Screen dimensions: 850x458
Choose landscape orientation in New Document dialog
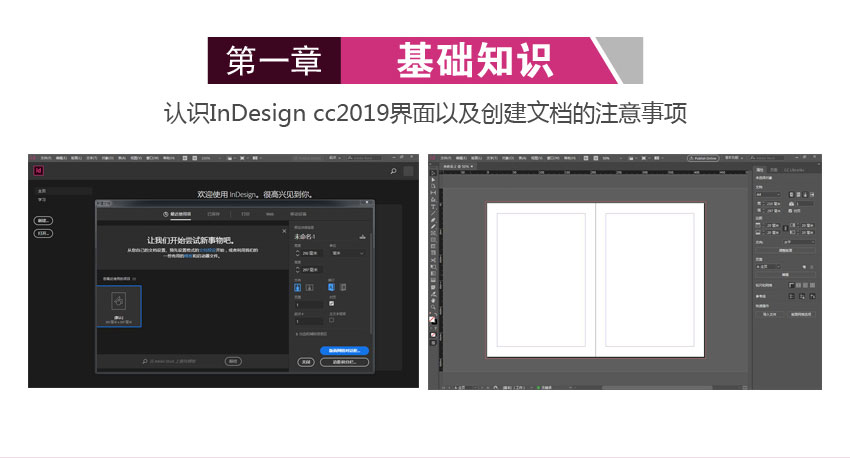coord(309,287)
